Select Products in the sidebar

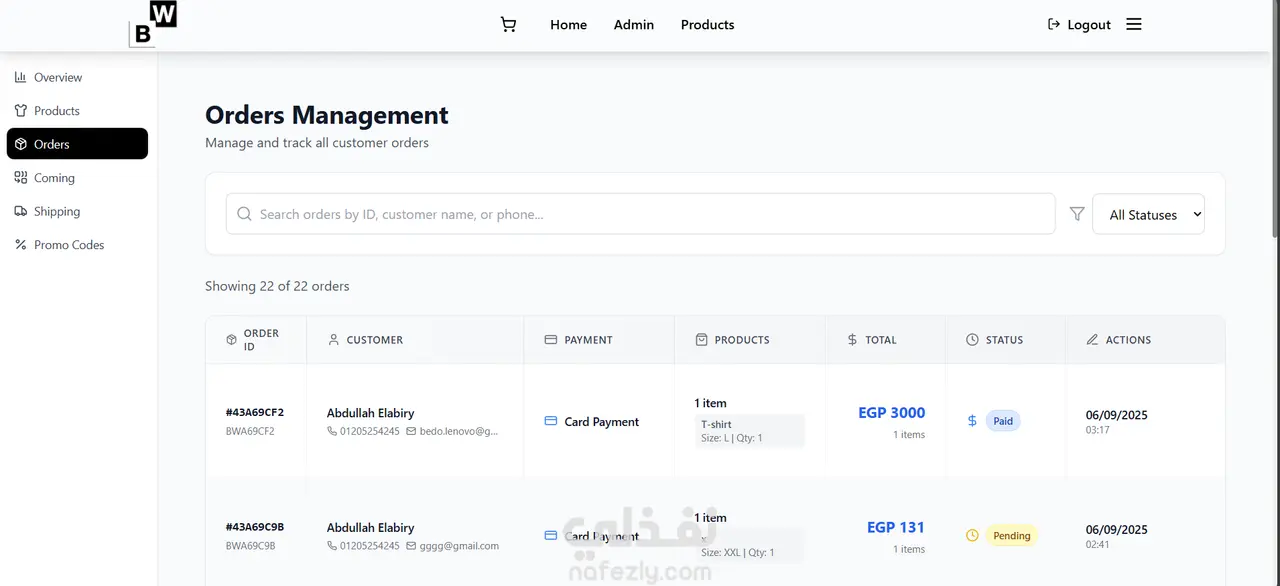[56, 111]
